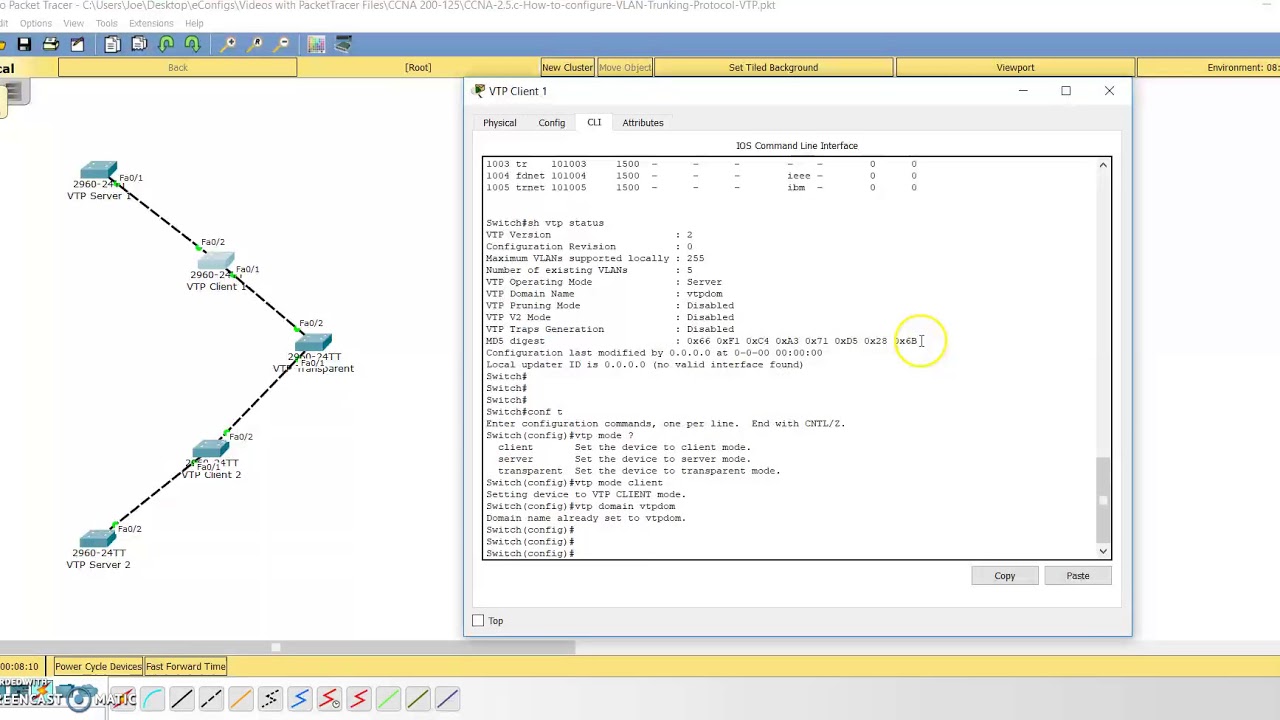Pick the Fiber cable connection tool
The height and width of the screenshot is (720, 1280).
click(x=240, y=698)
